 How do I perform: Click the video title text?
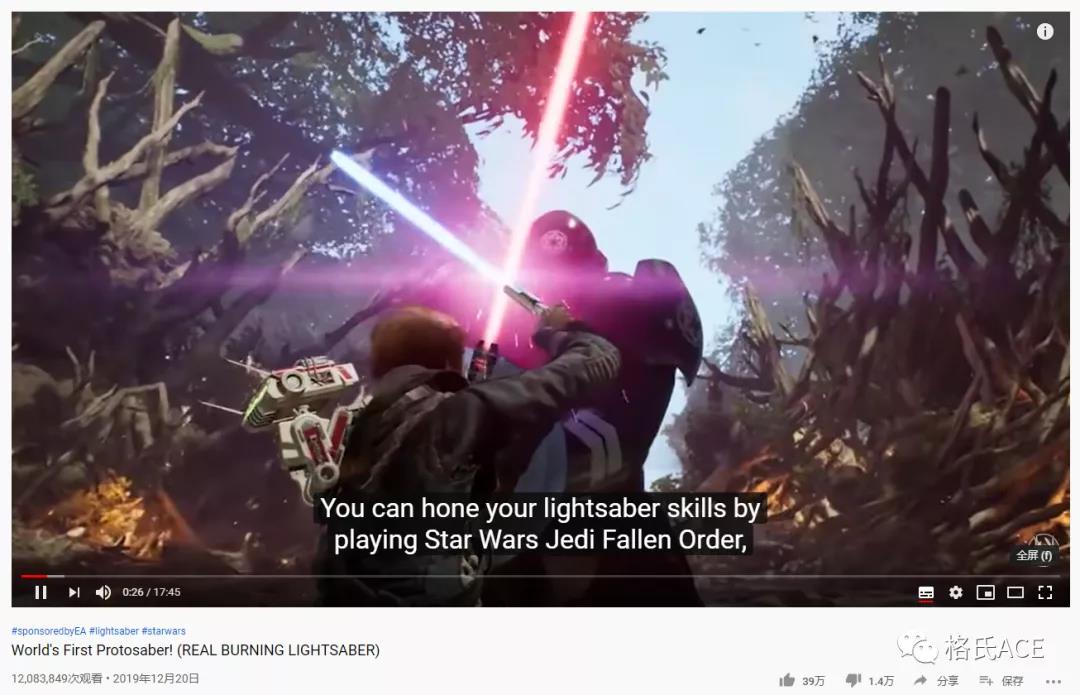click(196, 650)
